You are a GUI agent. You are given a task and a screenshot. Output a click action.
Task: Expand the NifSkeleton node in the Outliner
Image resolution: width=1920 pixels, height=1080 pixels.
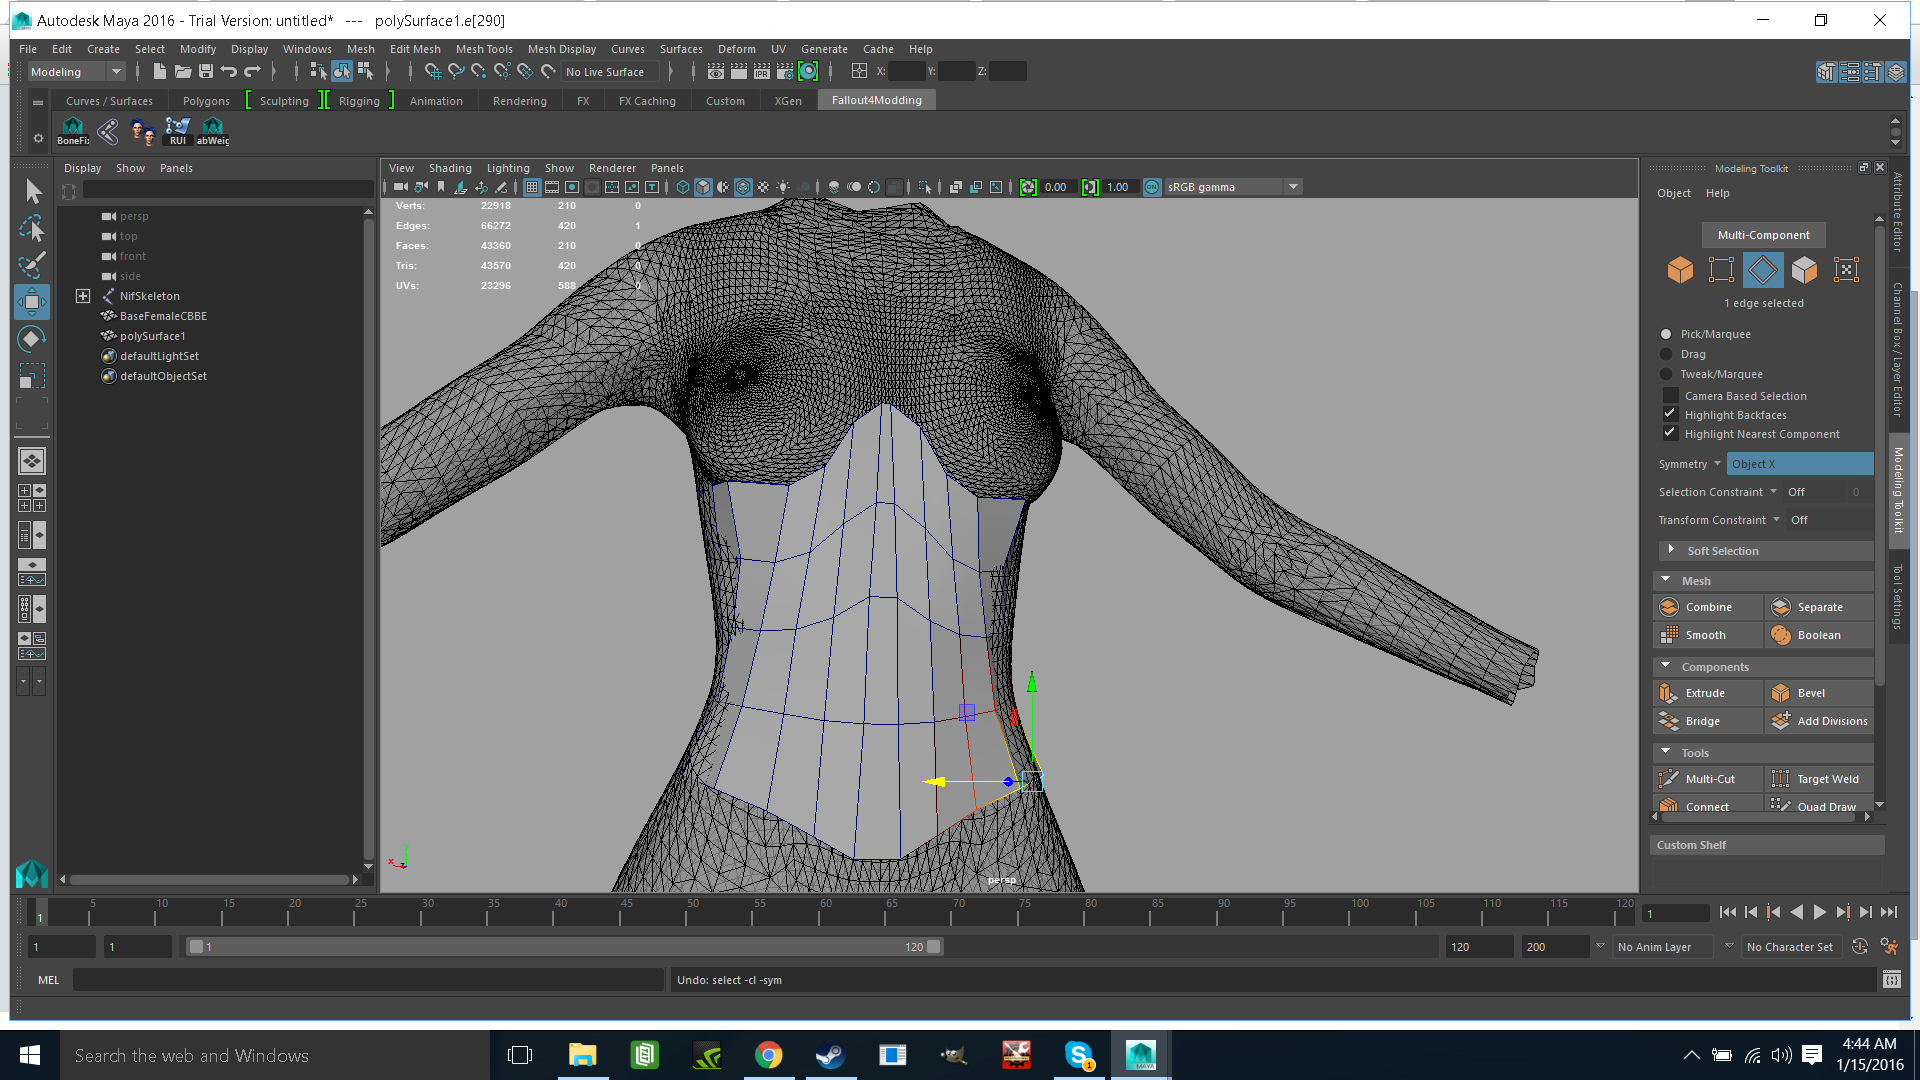pyautogui.click(x=83, y=295)
